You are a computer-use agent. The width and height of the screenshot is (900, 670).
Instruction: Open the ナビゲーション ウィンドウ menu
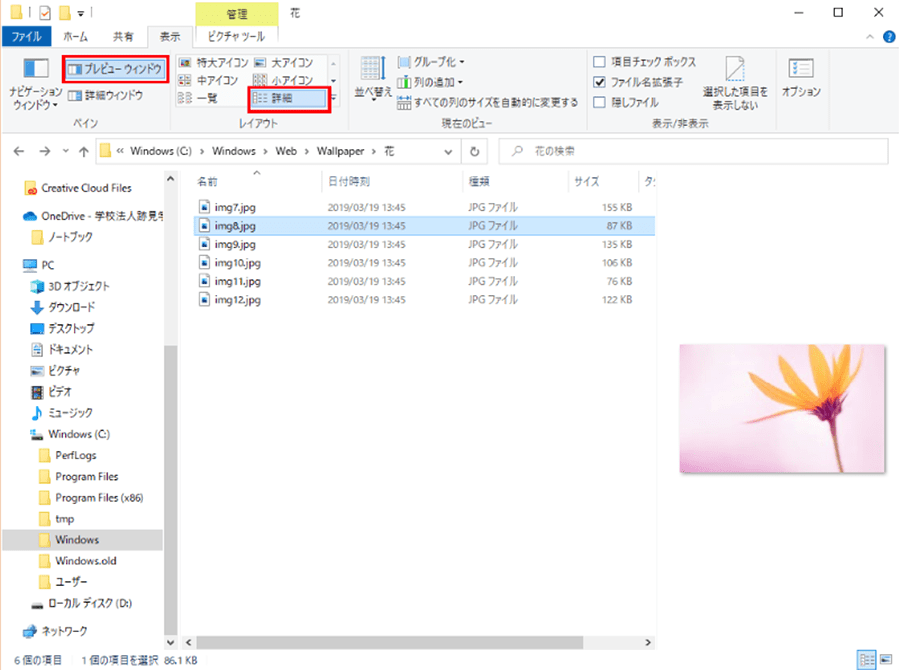(x=35, y=84)
